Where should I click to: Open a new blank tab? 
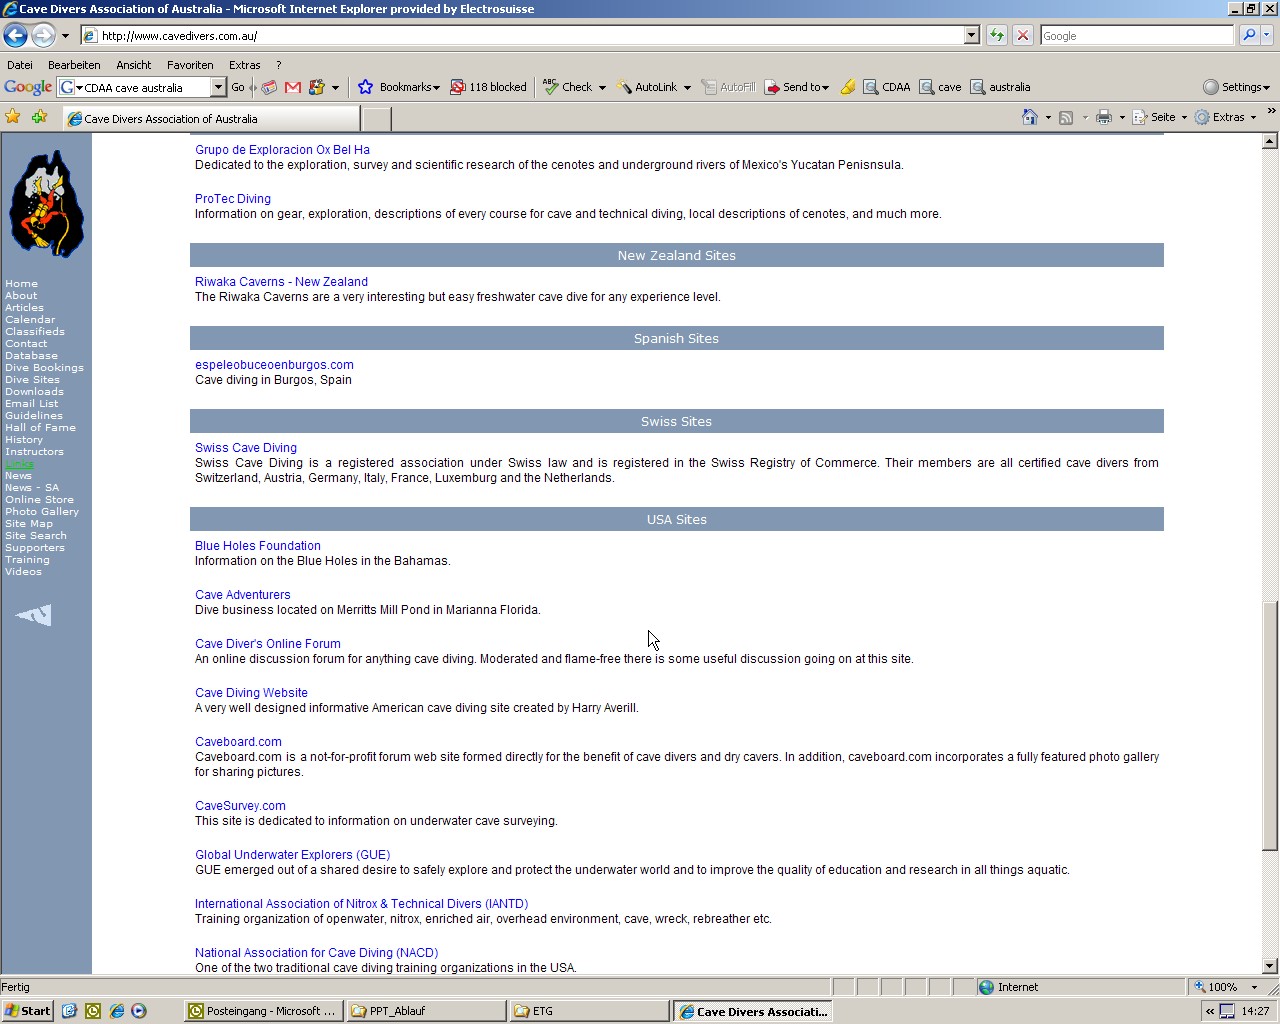pos(376,119)
